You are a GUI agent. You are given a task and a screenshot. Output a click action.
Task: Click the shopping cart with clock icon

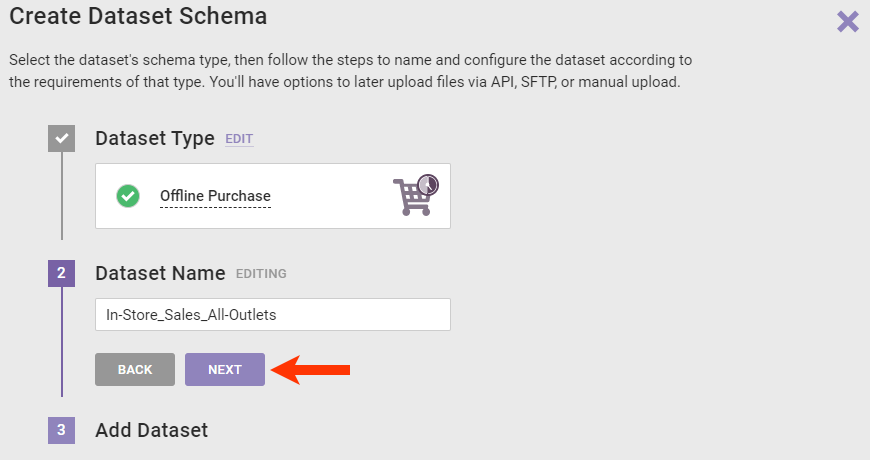coord(416,196)
